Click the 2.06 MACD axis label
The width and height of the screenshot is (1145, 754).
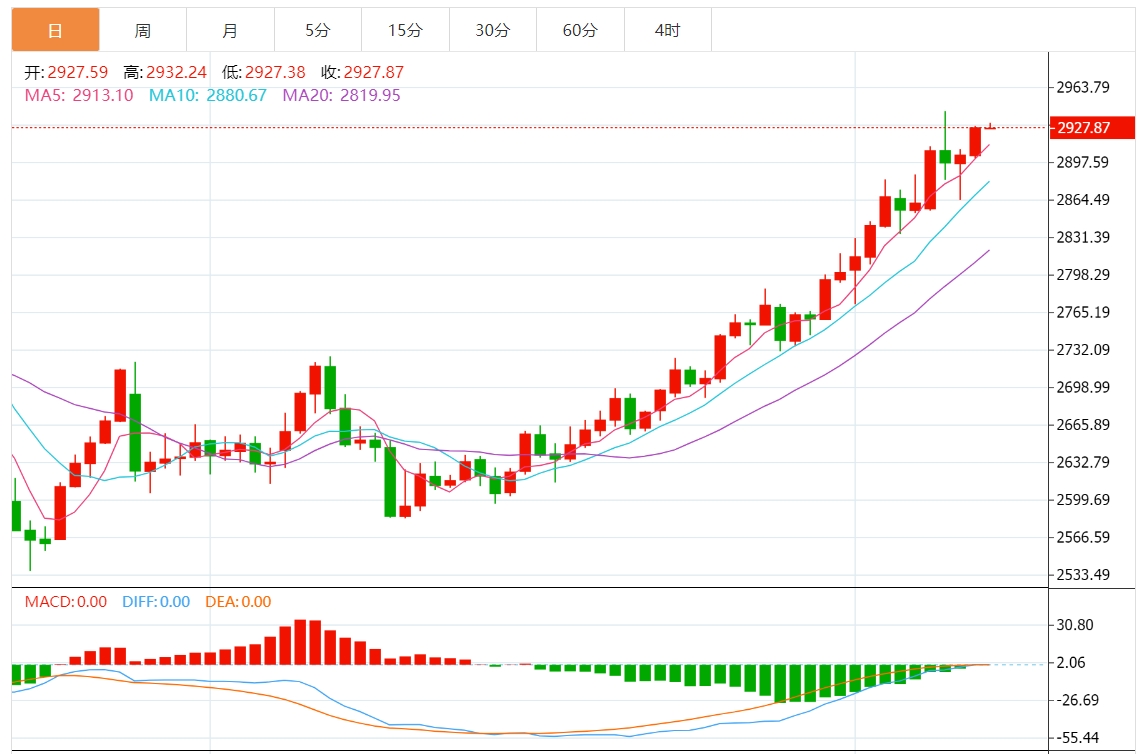(x=1071, y=663)
